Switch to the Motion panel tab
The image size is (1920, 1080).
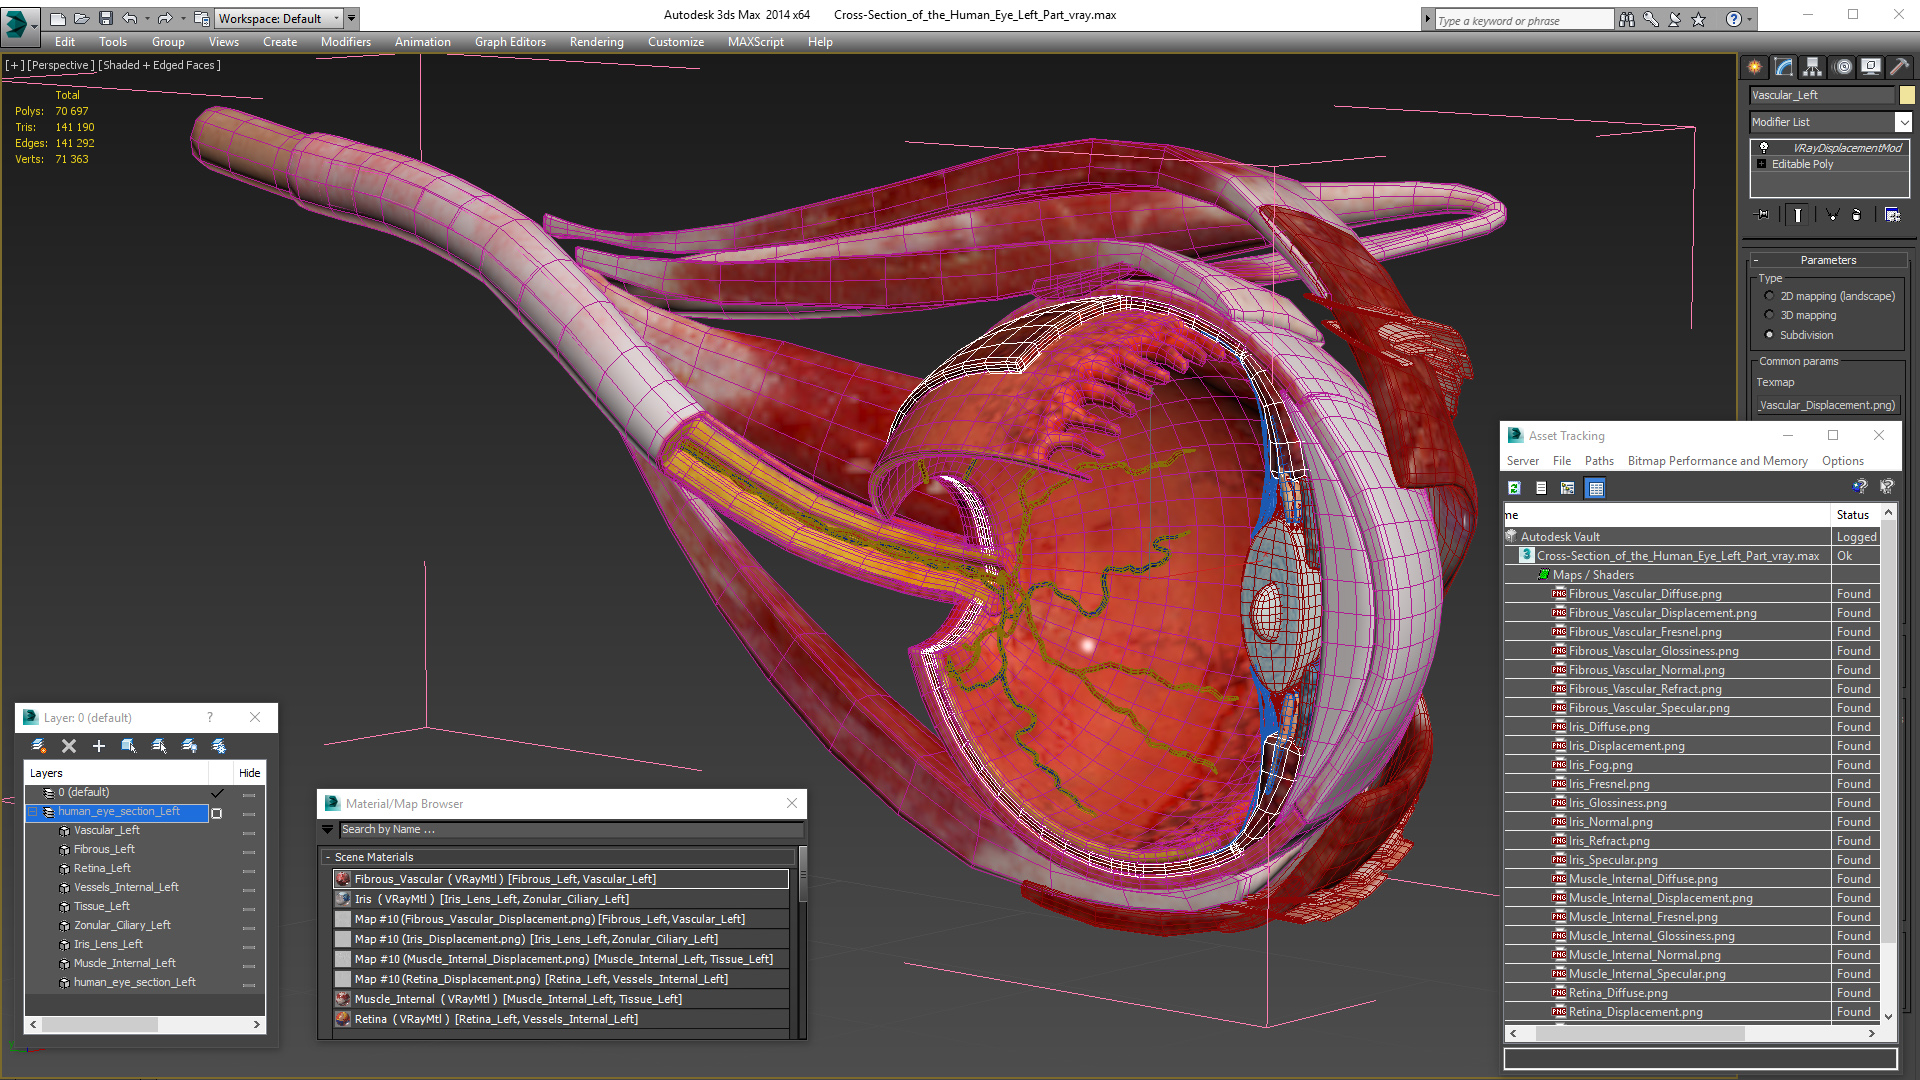[x=1842, y=67]
